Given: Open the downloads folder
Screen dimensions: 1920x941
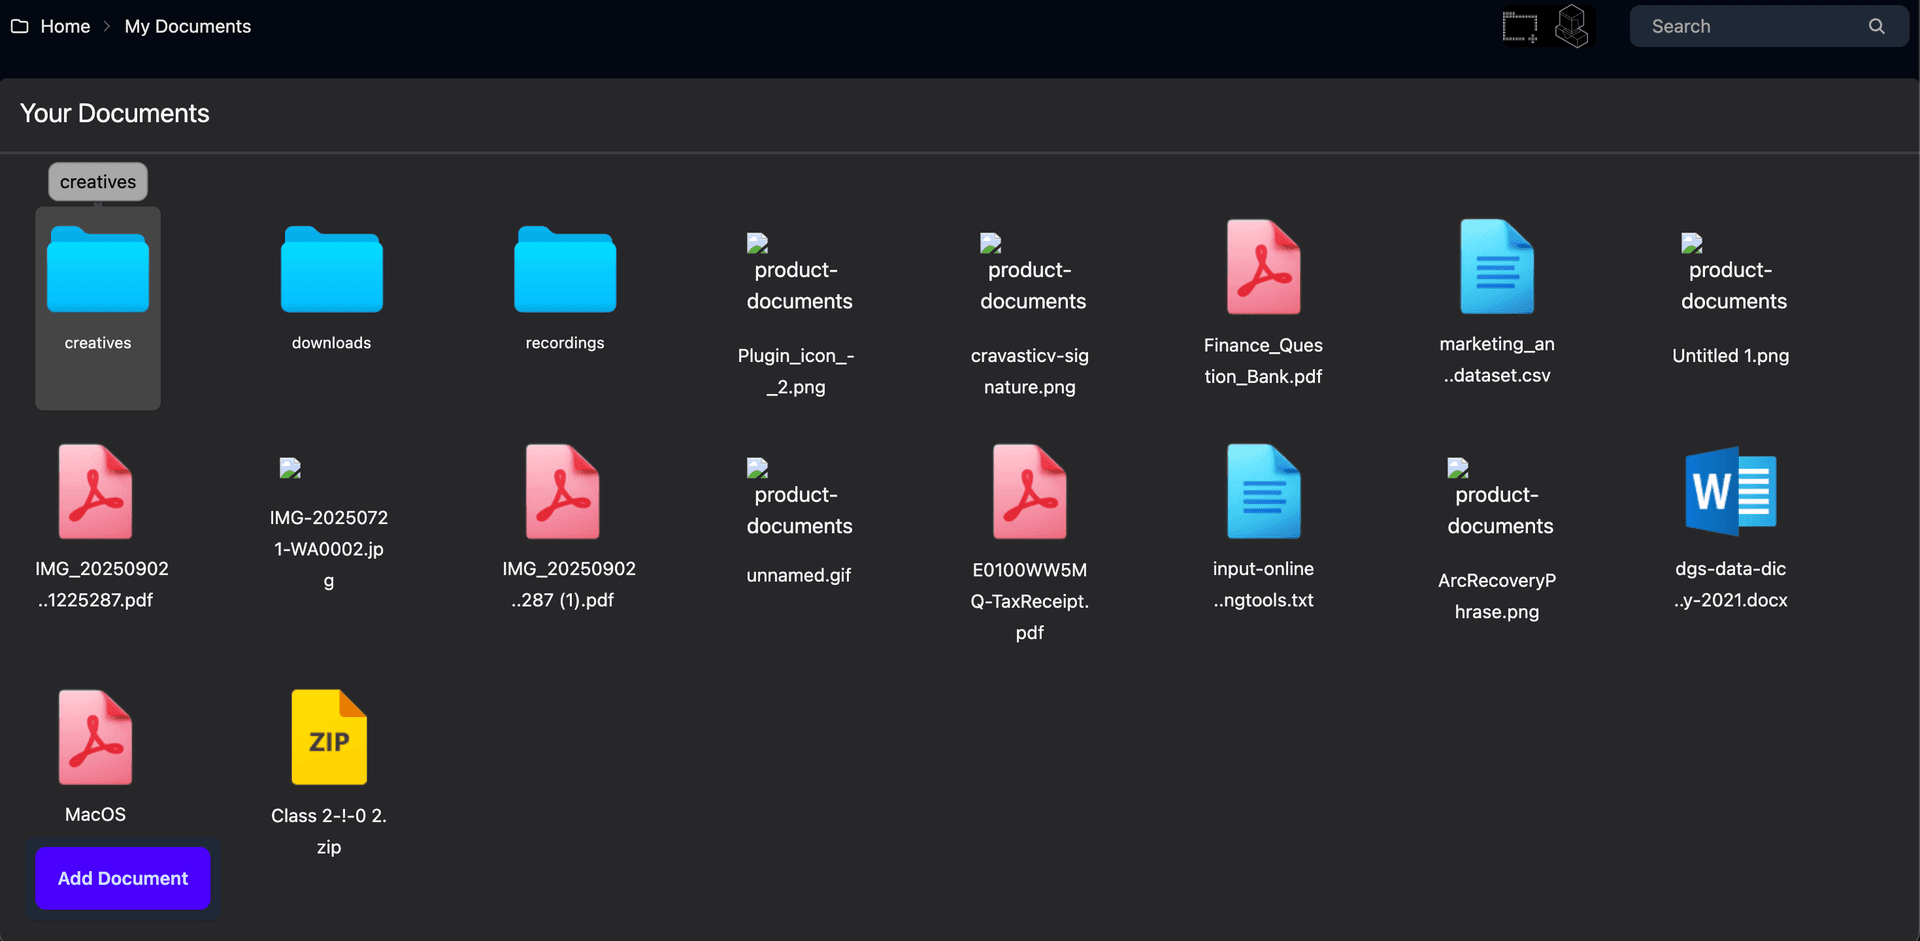Looking at the screenshot, I should (331, 270).
